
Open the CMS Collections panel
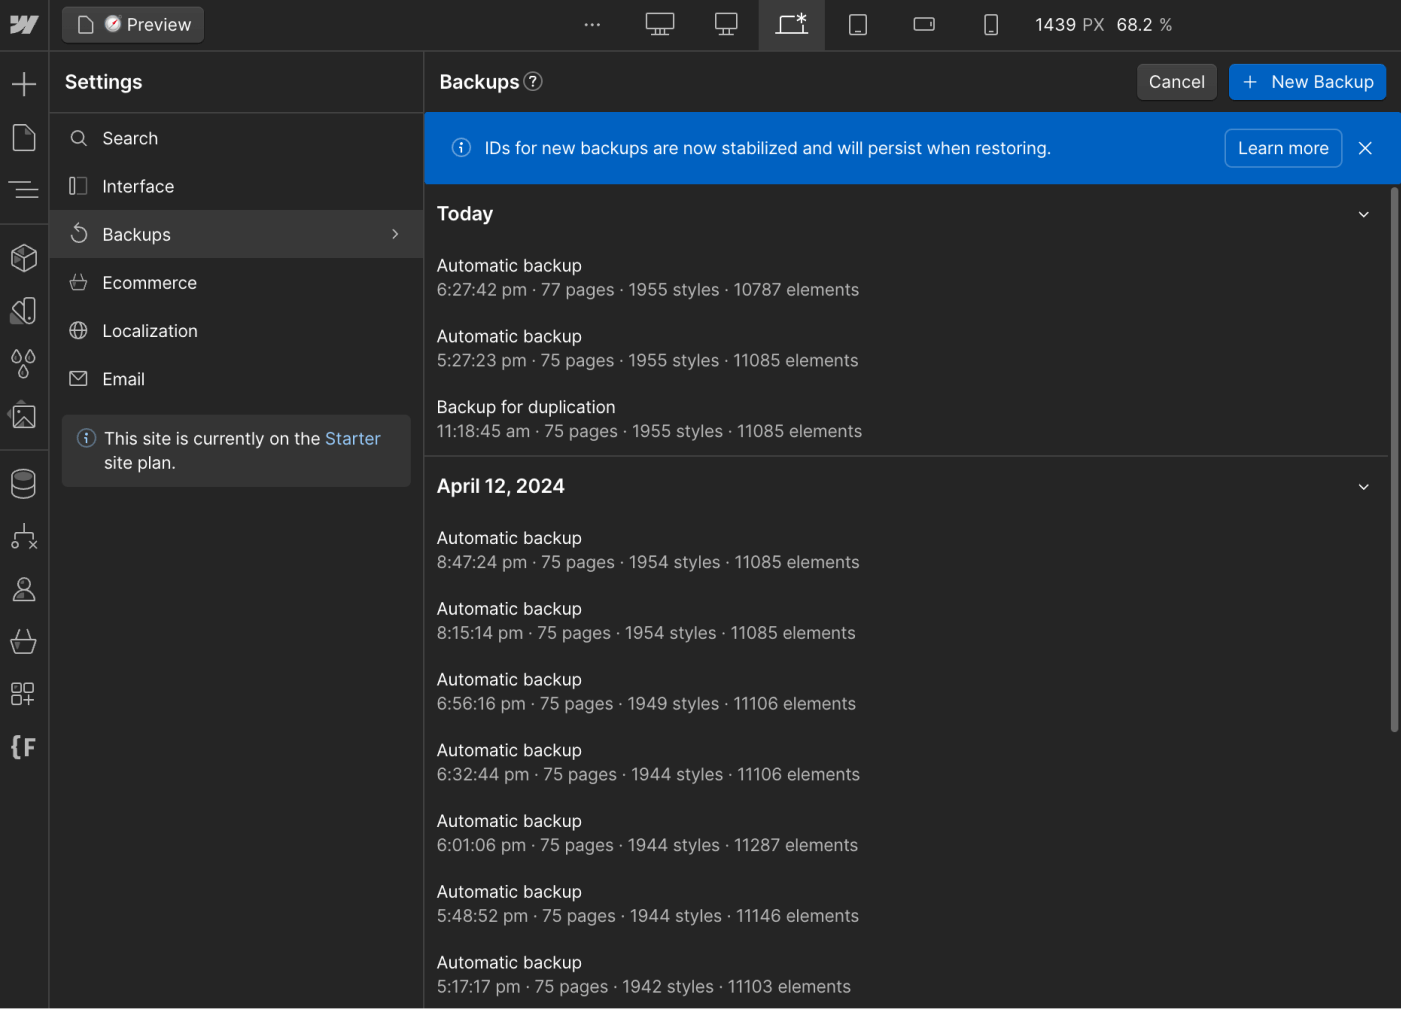click(24, 483)
